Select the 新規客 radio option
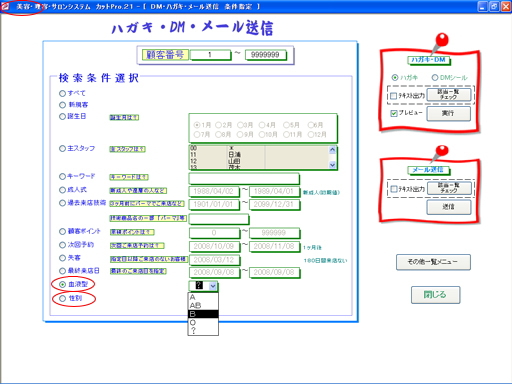Viewport: 512px width, 384px height. pos(62,105)
